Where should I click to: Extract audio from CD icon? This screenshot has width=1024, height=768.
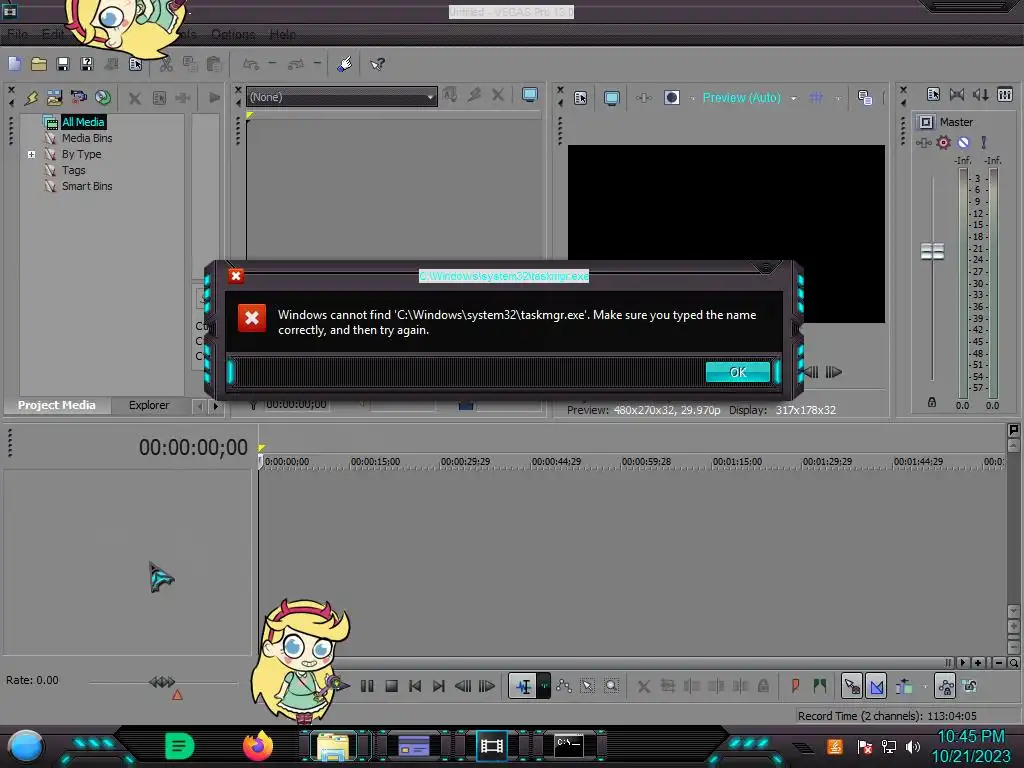(103, 98)
